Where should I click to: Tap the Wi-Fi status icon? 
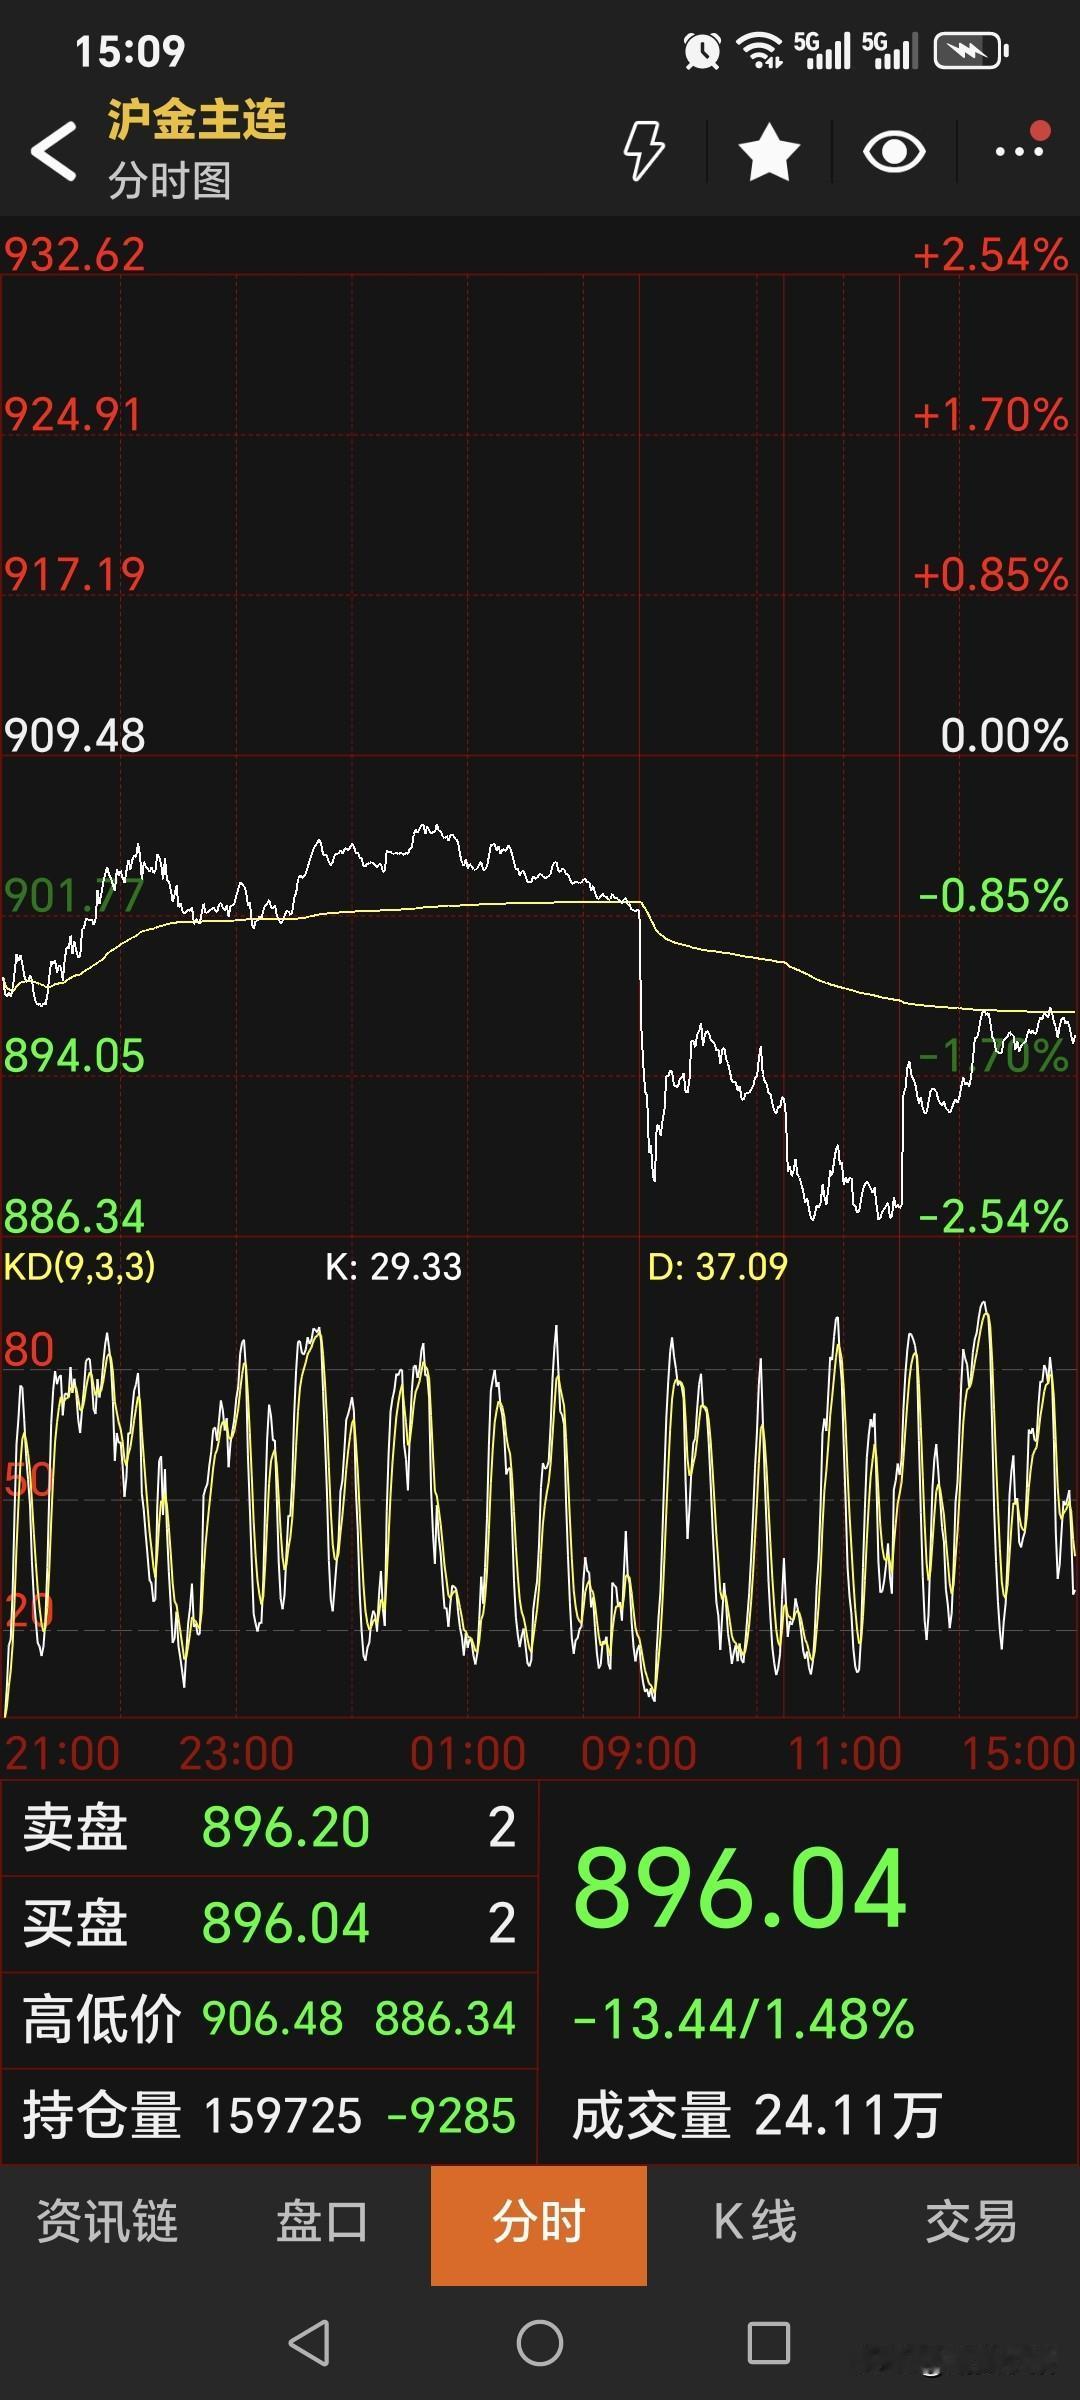760,51
